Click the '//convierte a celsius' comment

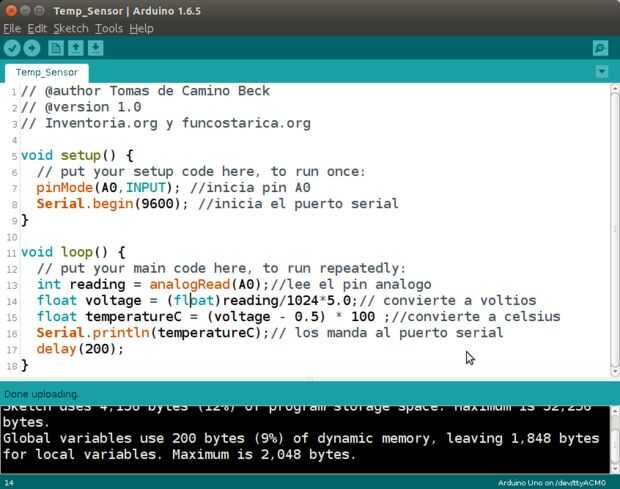(476, 317)
